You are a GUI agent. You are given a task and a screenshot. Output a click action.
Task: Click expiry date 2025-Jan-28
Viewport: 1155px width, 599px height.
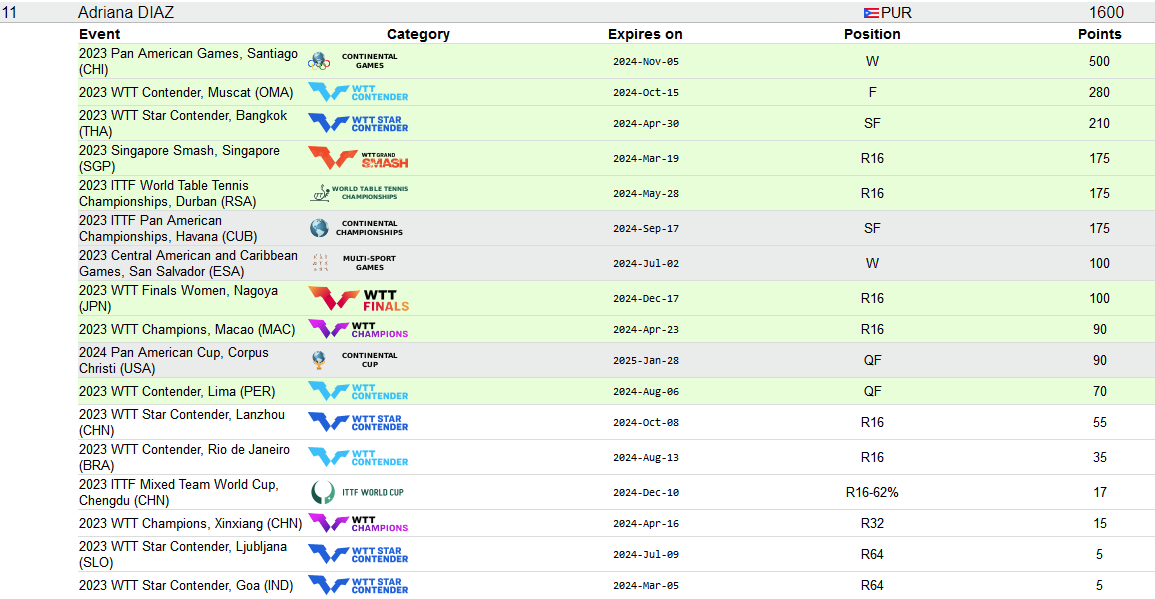pos(646,361)
